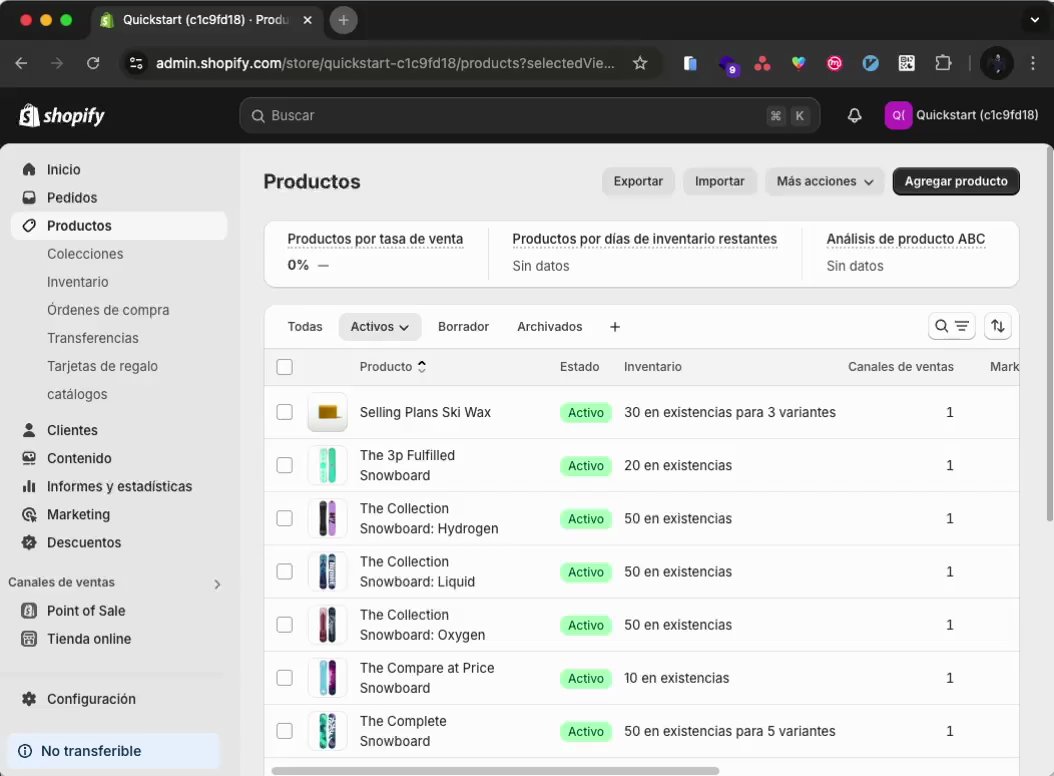Reload the page in browser toolbar
Image resolution: width=1054 pixels, height=776 pixels.
tap(93, 63)
